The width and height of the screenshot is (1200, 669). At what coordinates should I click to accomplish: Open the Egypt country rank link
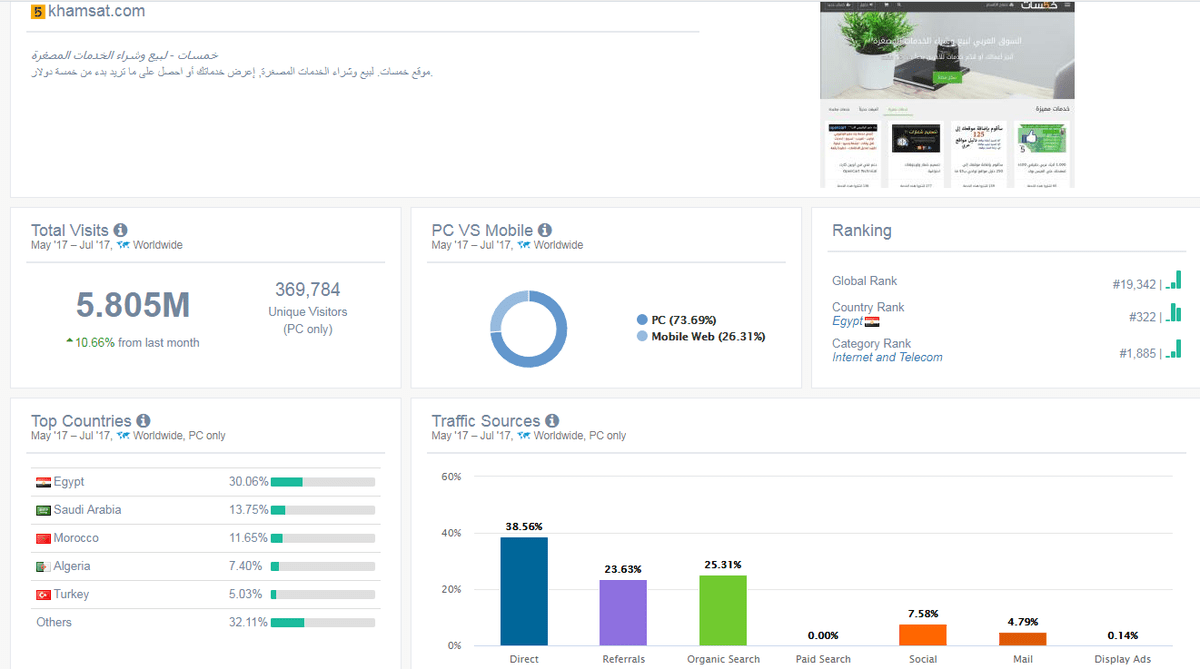point(847,321)
